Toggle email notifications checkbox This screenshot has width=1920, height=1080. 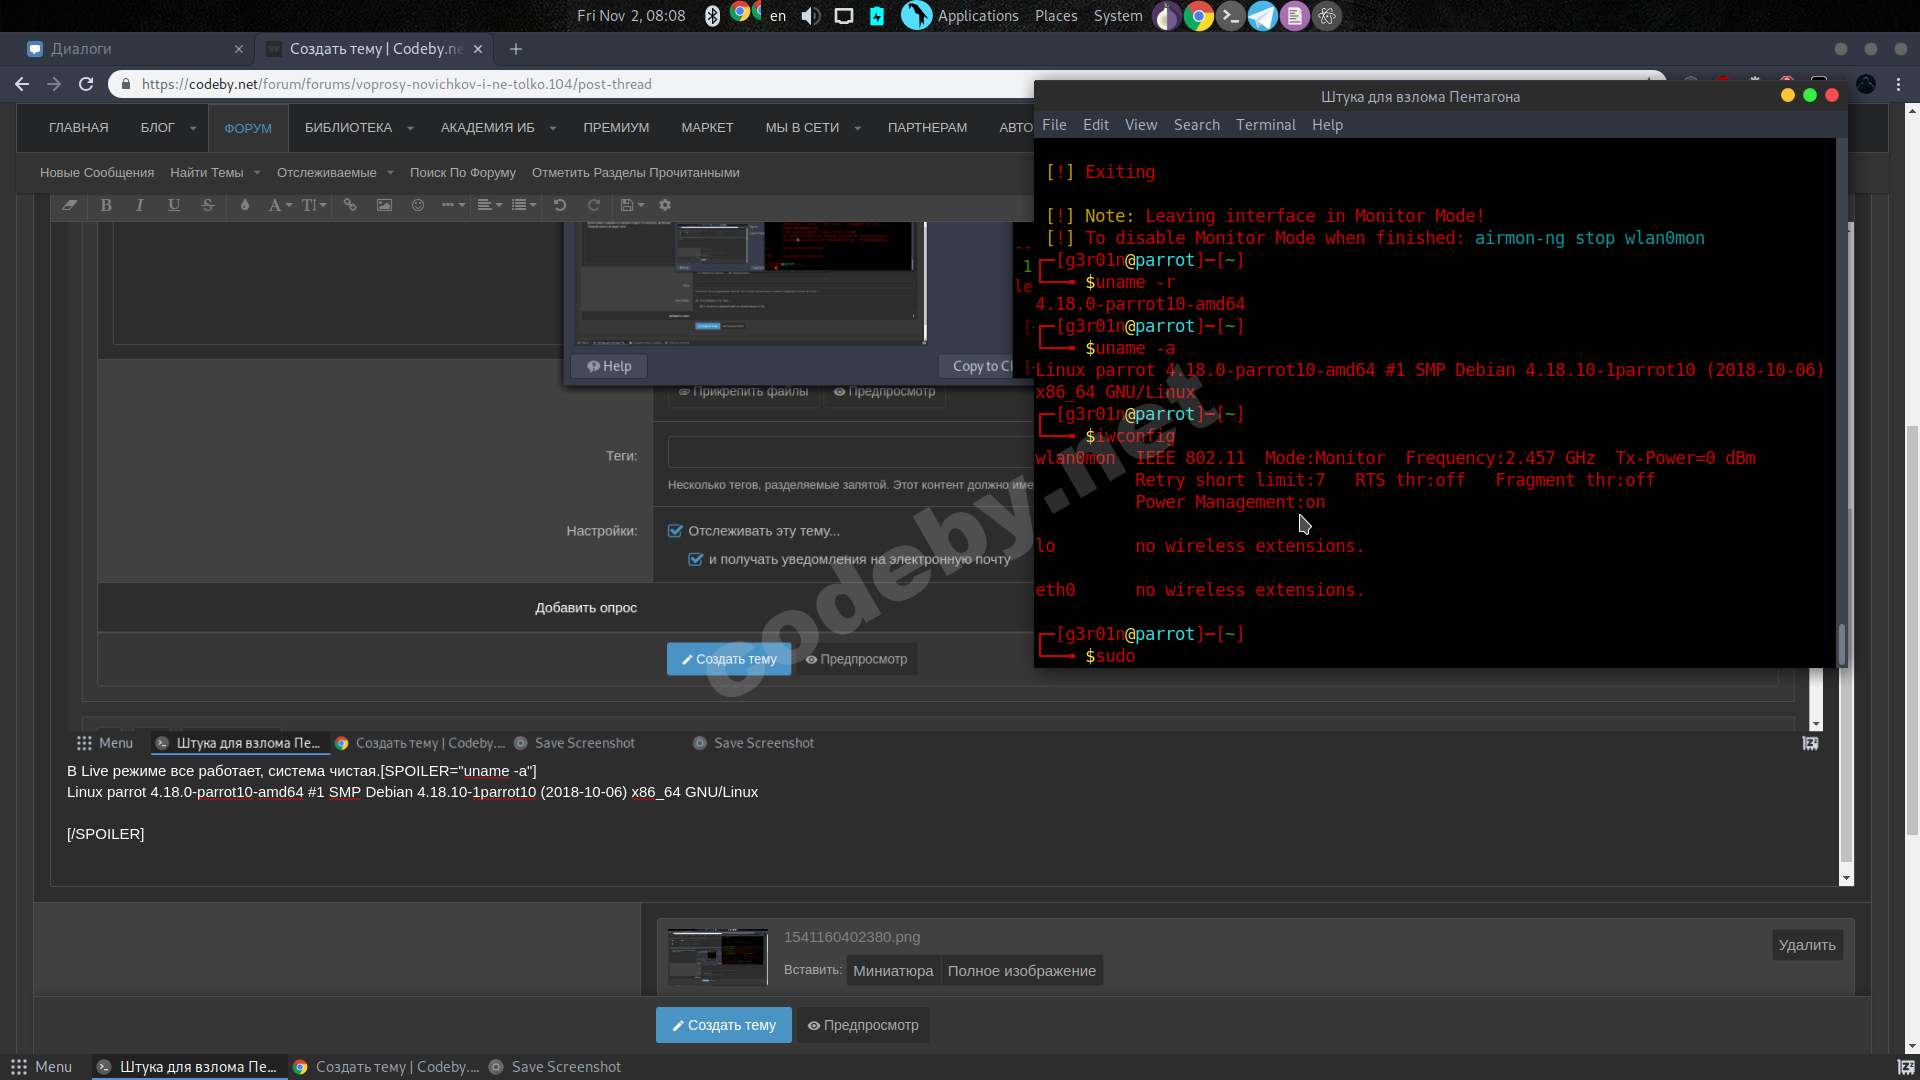[x=696, y=559]
